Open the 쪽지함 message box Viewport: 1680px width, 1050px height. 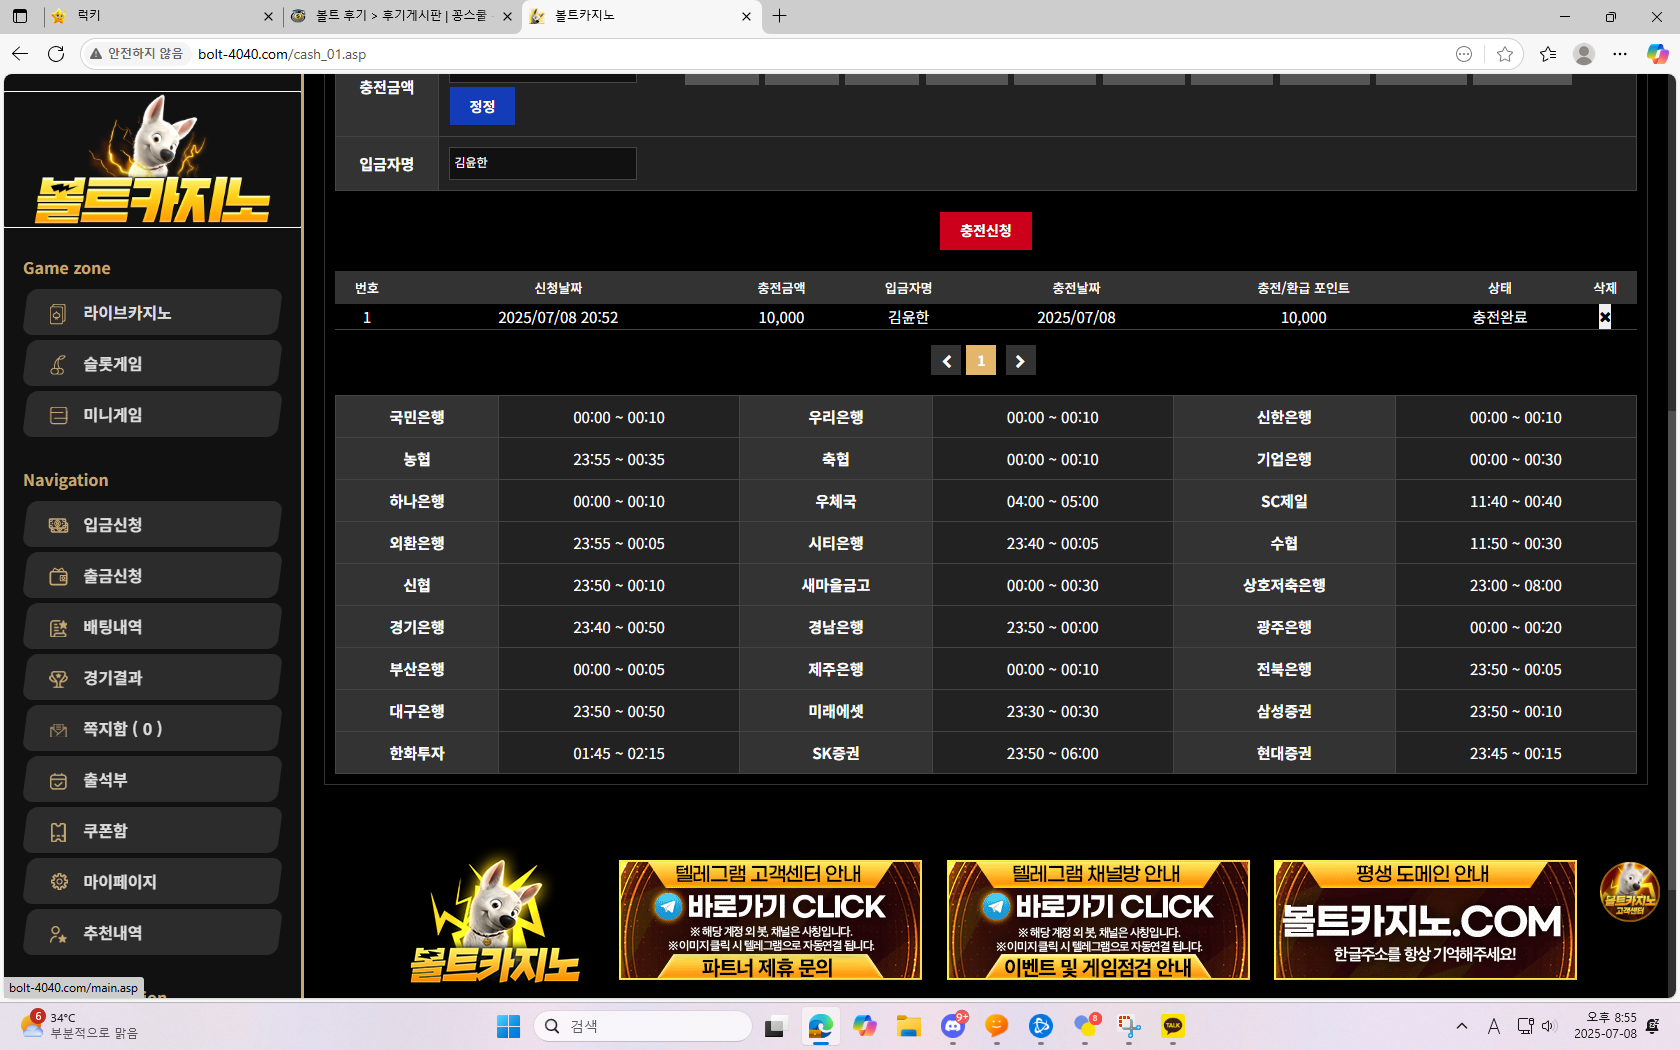(x=152, y=729)
